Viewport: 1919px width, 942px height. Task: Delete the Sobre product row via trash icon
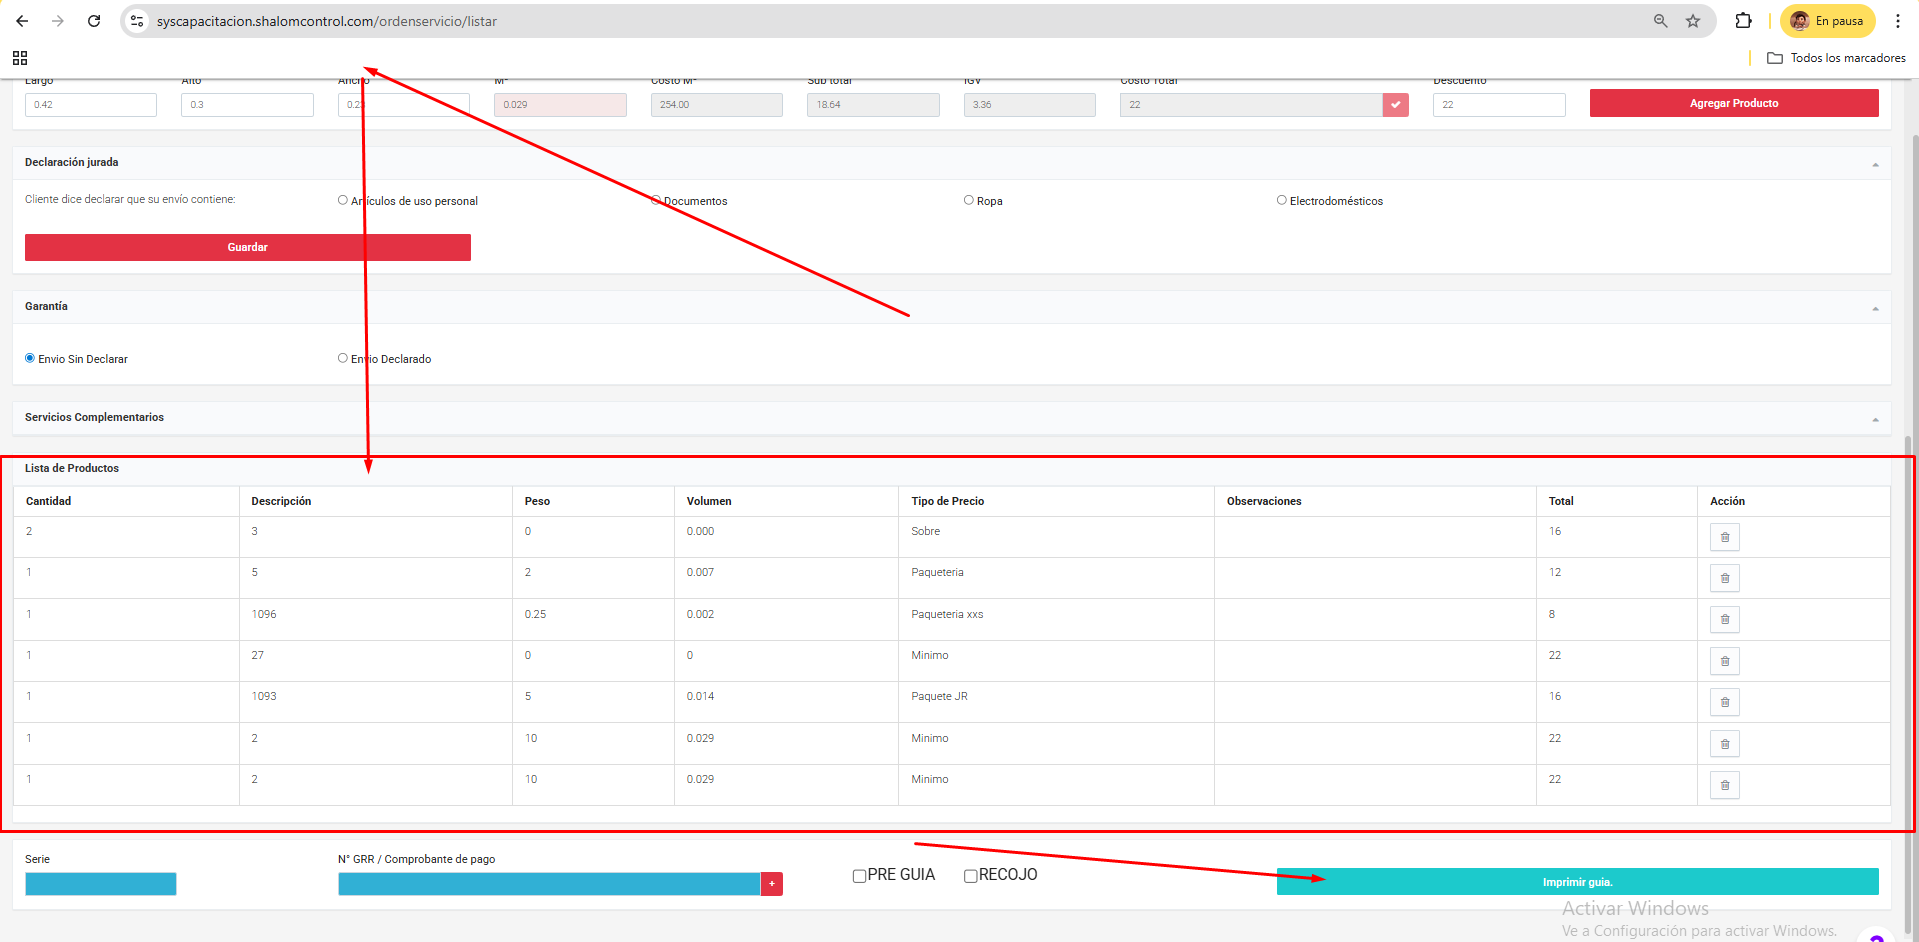(1724, 538)
